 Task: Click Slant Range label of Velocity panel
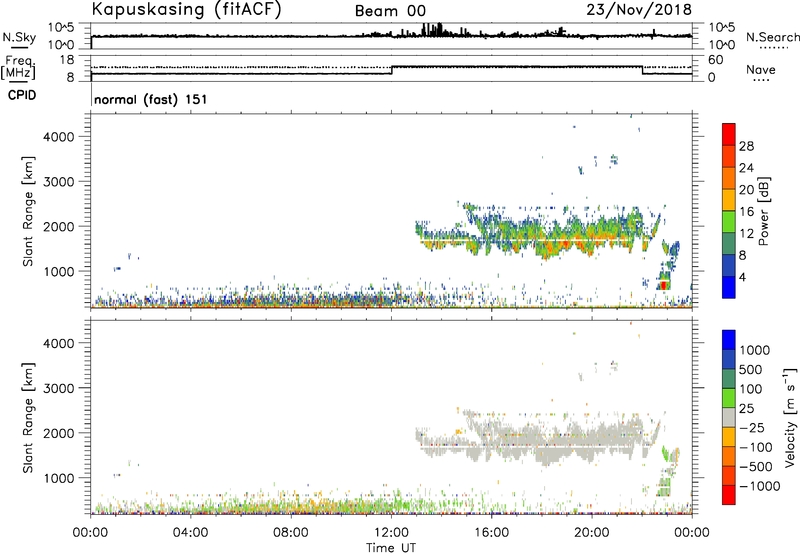[28, 418]
